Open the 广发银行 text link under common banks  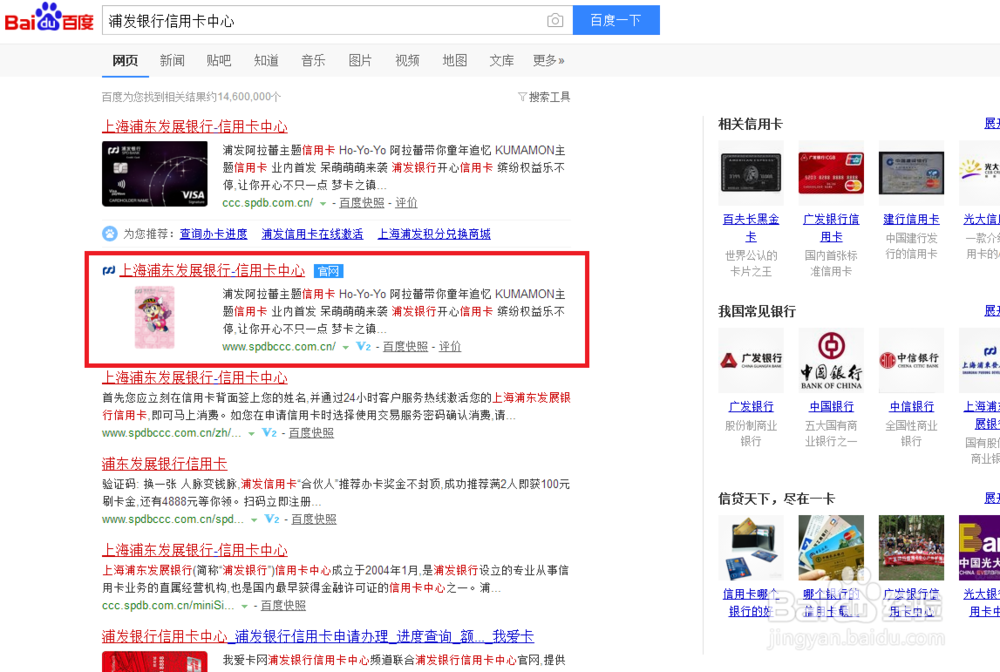point(751,407)
